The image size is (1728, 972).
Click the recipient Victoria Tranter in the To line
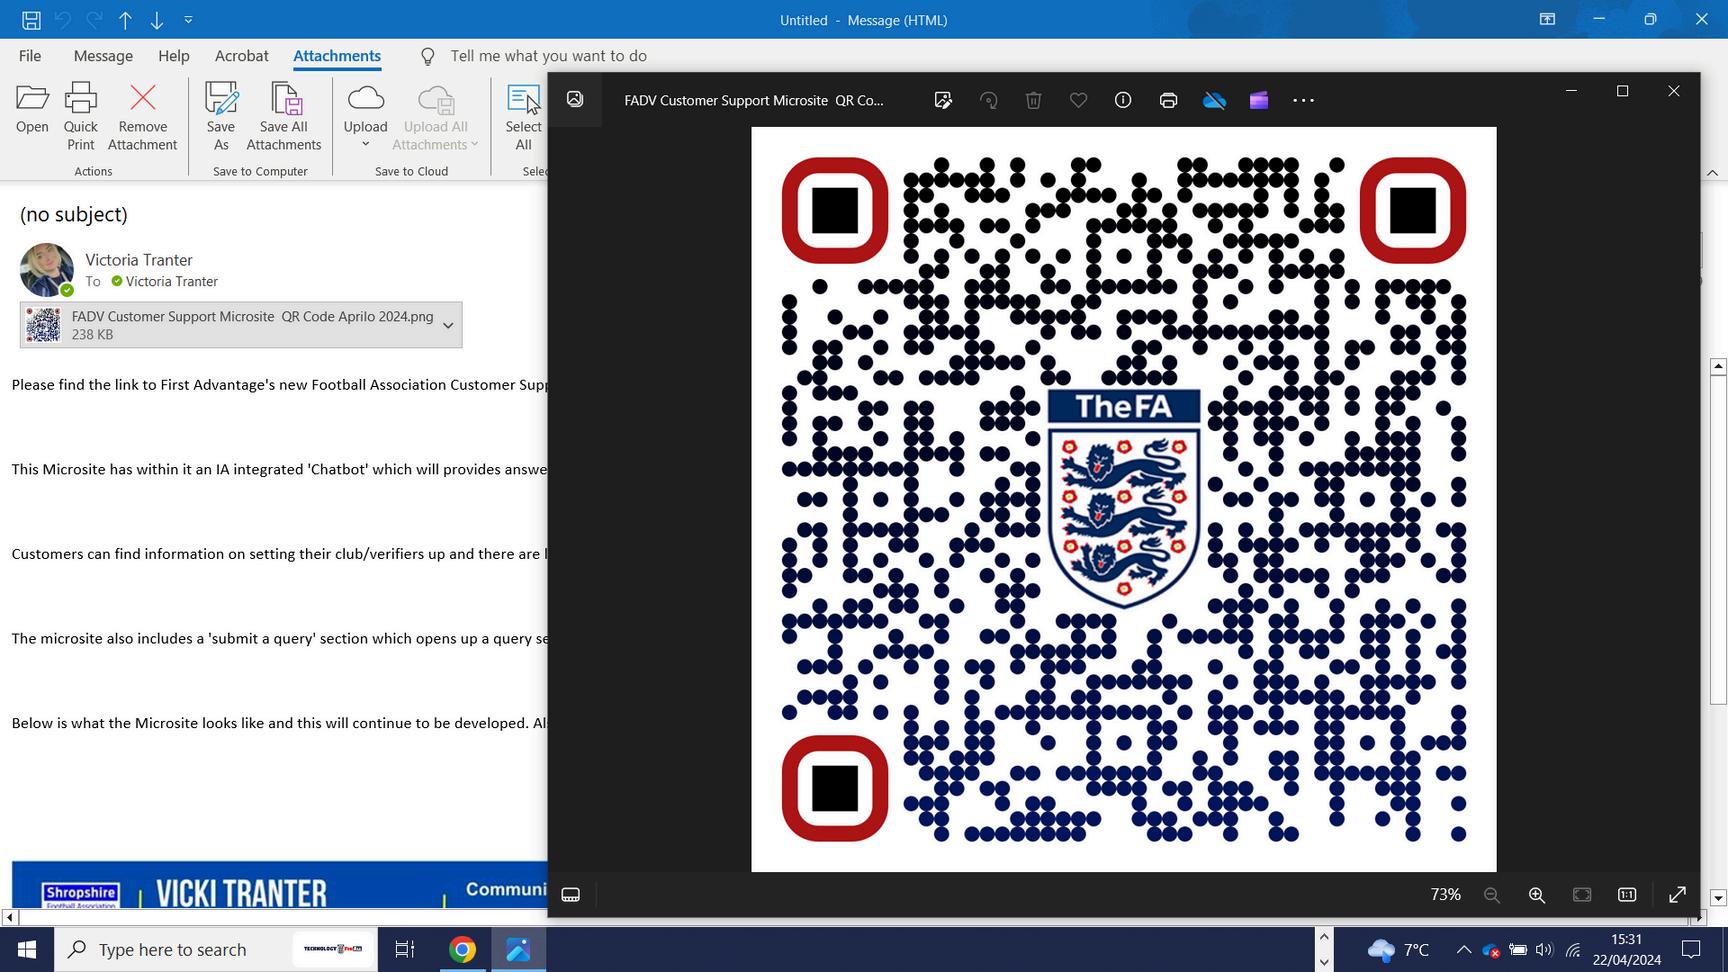click(x=171, y=282)
